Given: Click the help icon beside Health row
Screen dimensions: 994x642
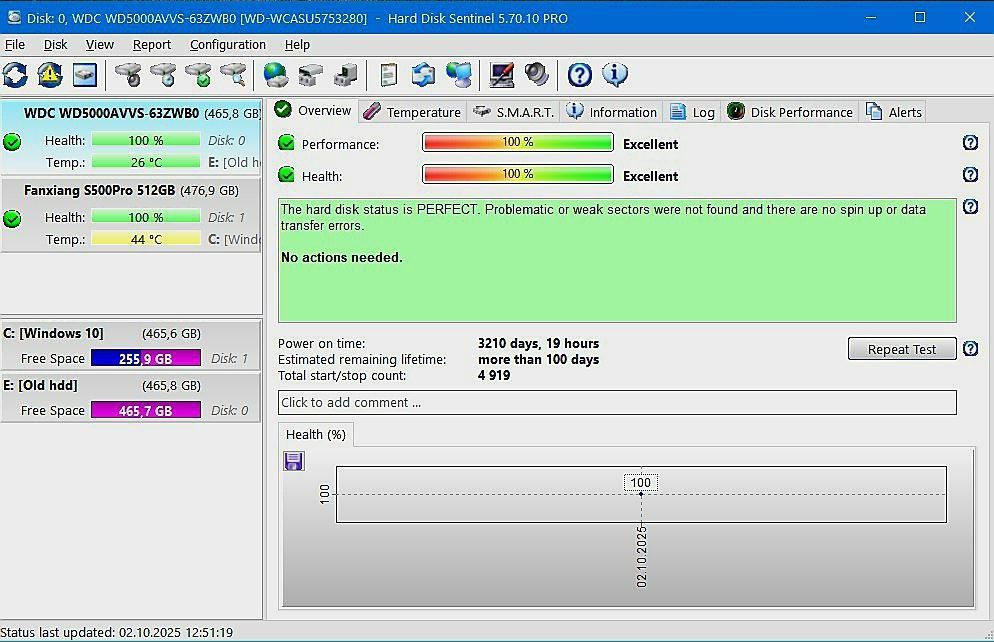Looking at the screenshot, I should [970, 174].
